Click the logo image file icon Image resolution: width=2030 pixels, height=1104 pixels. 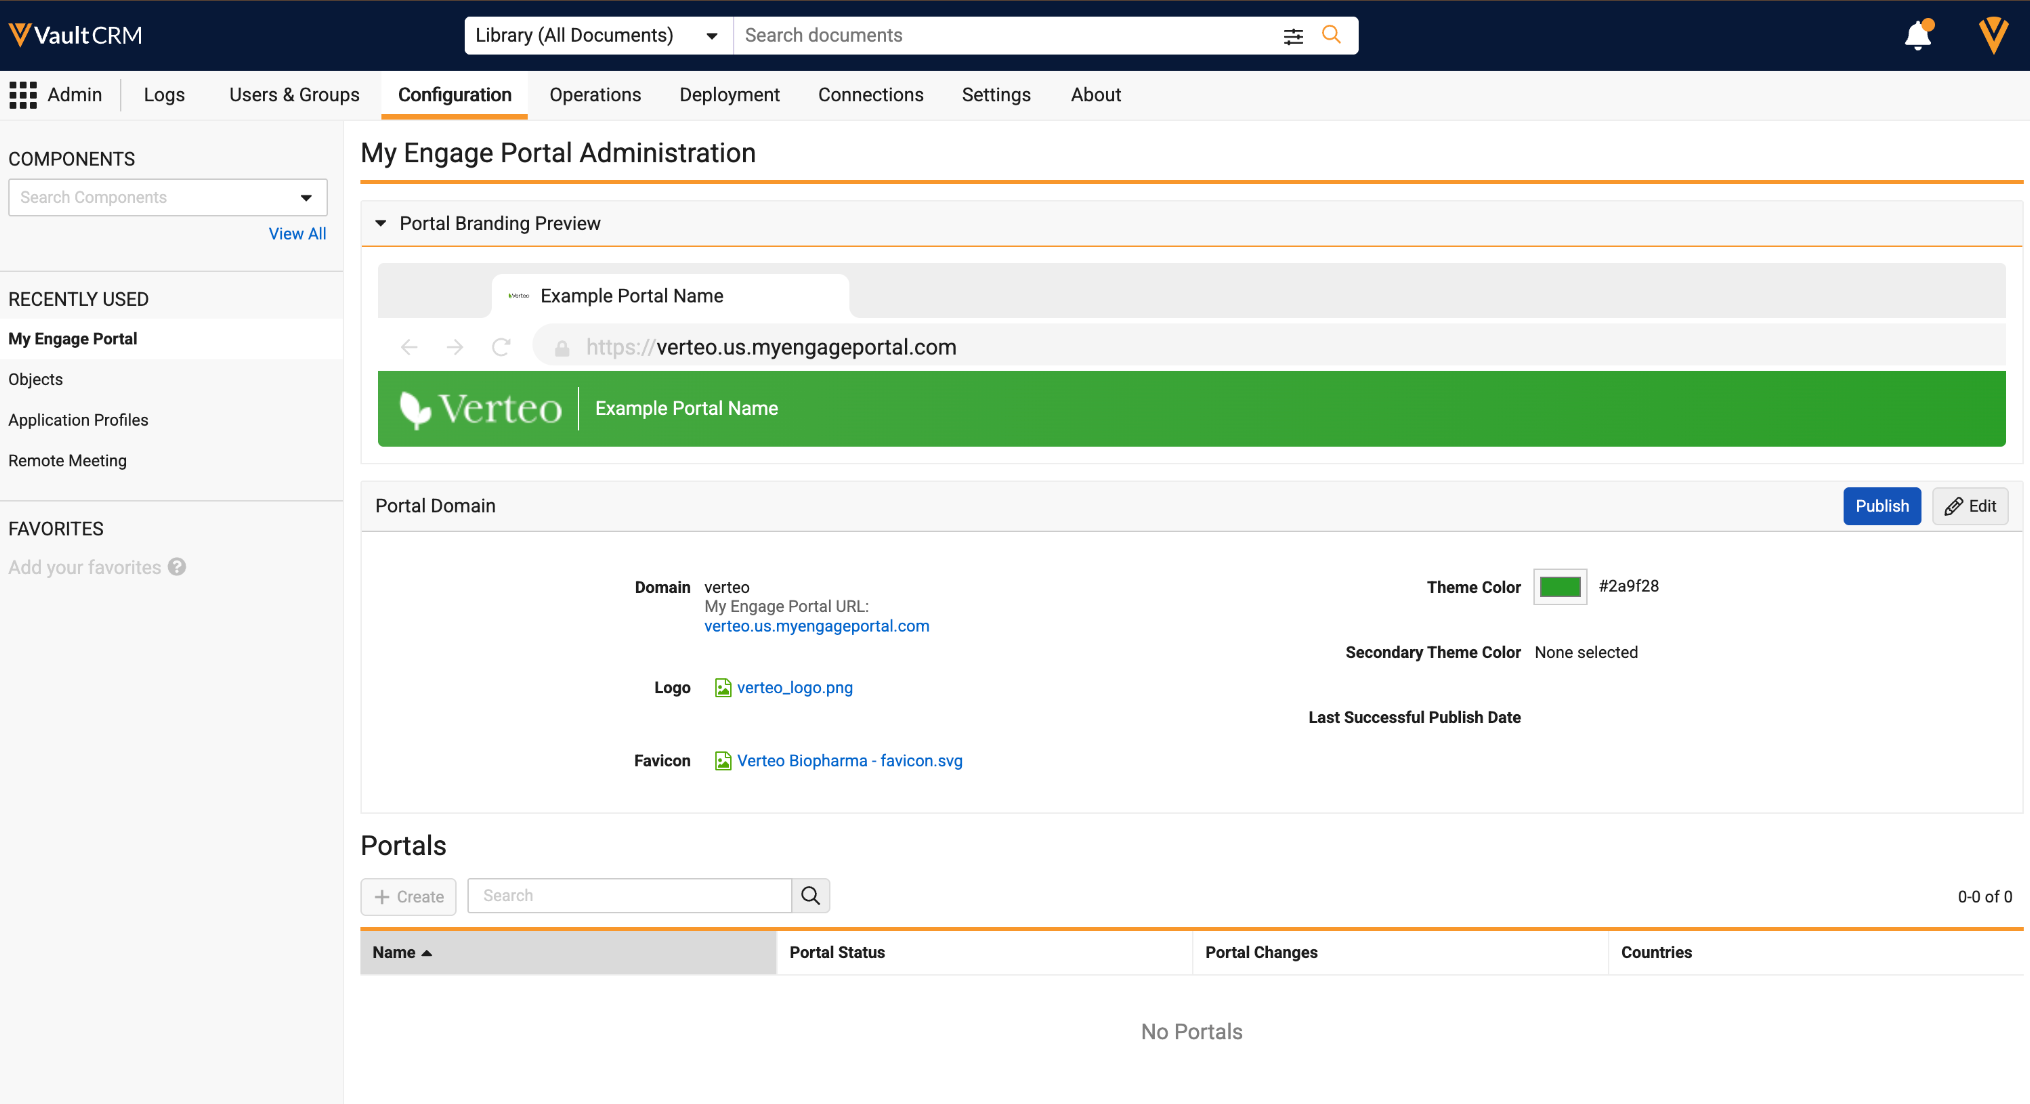[x=723, y=688]
